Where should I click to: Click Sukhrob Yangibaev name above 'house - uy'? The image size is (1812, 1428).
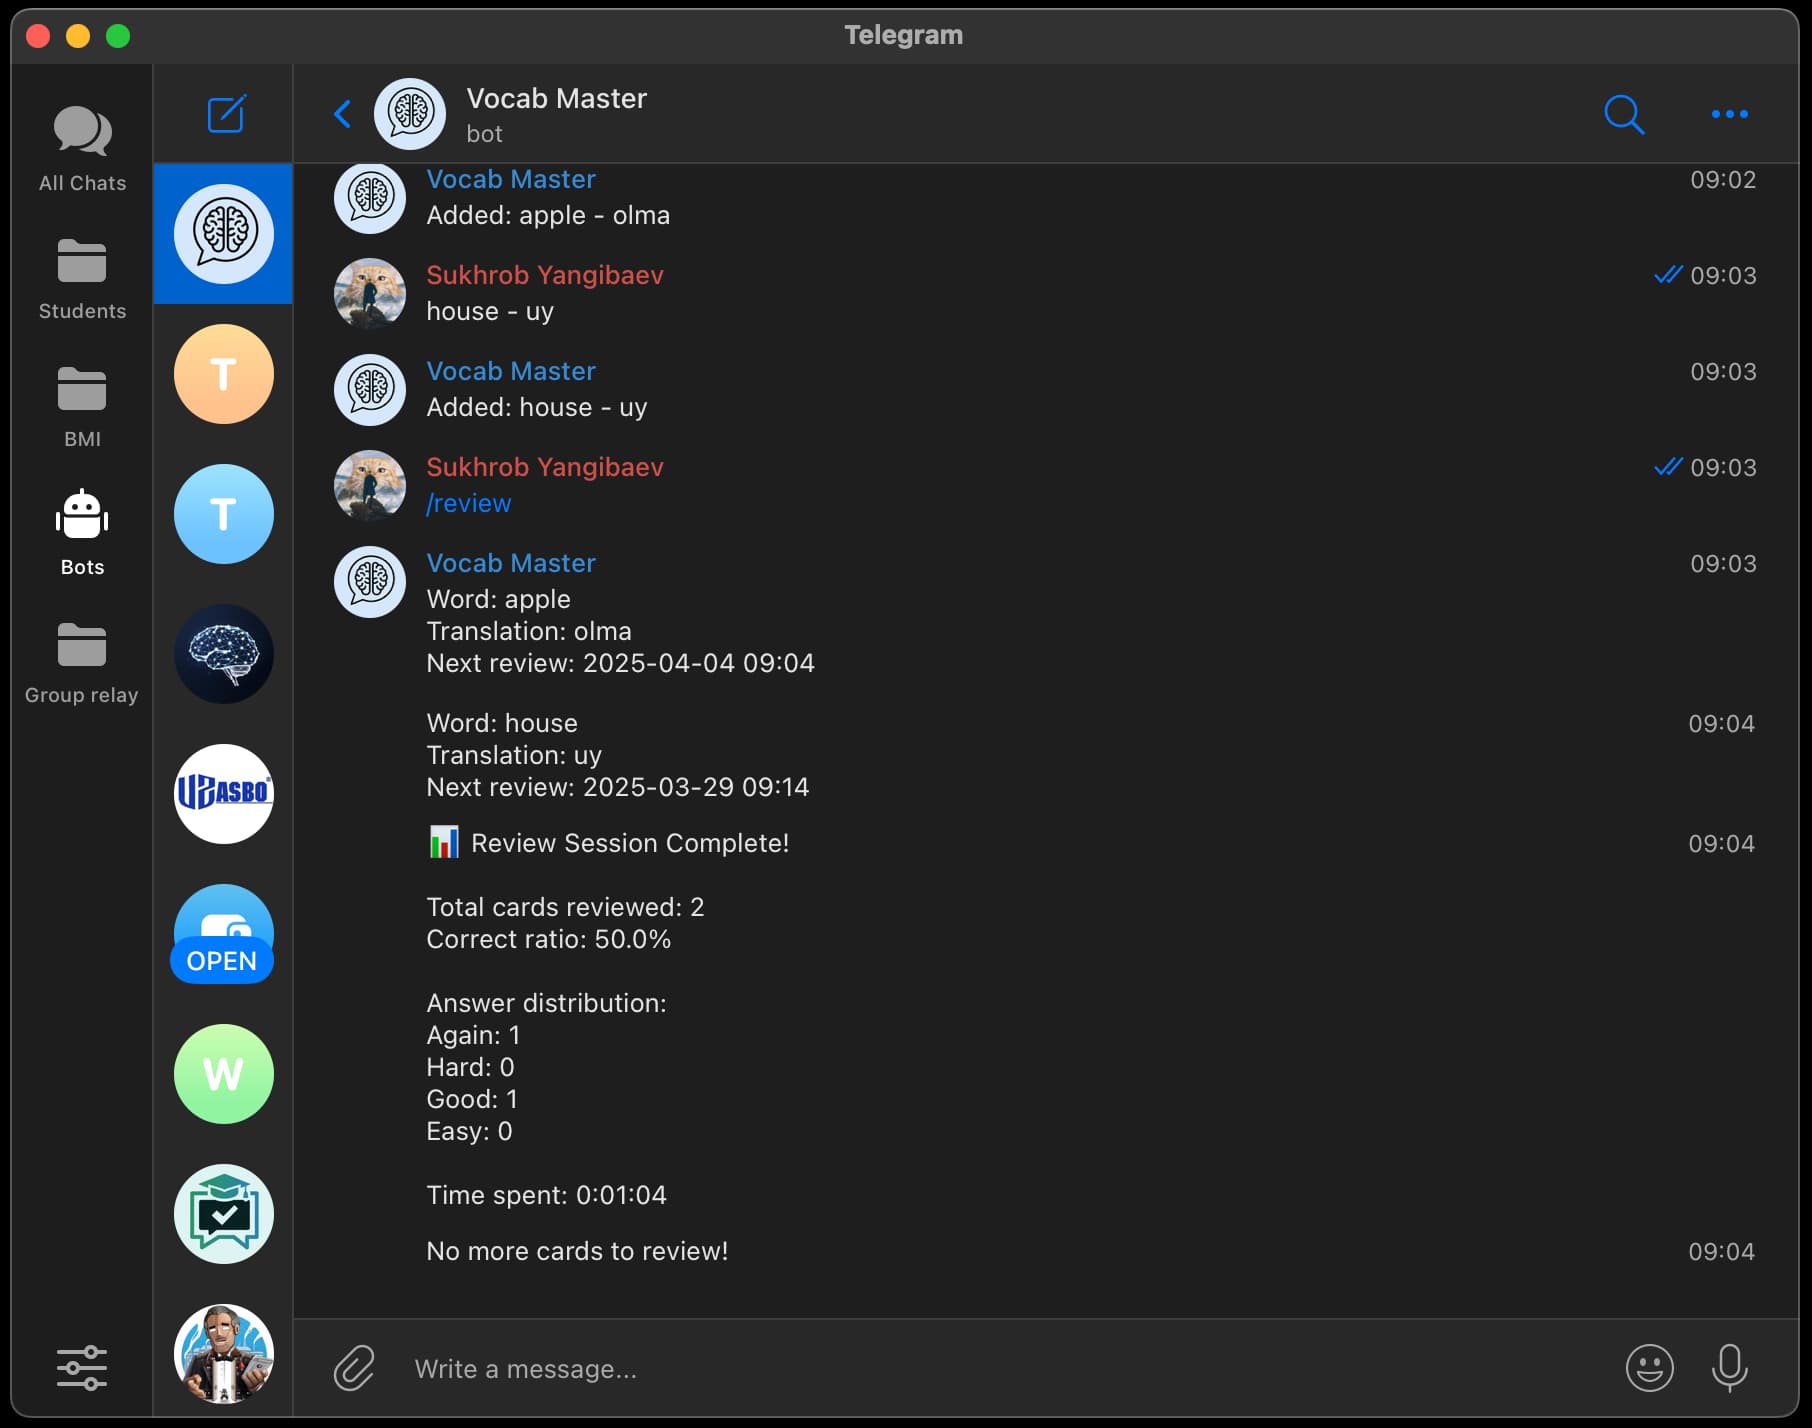(x=545, y=275)
